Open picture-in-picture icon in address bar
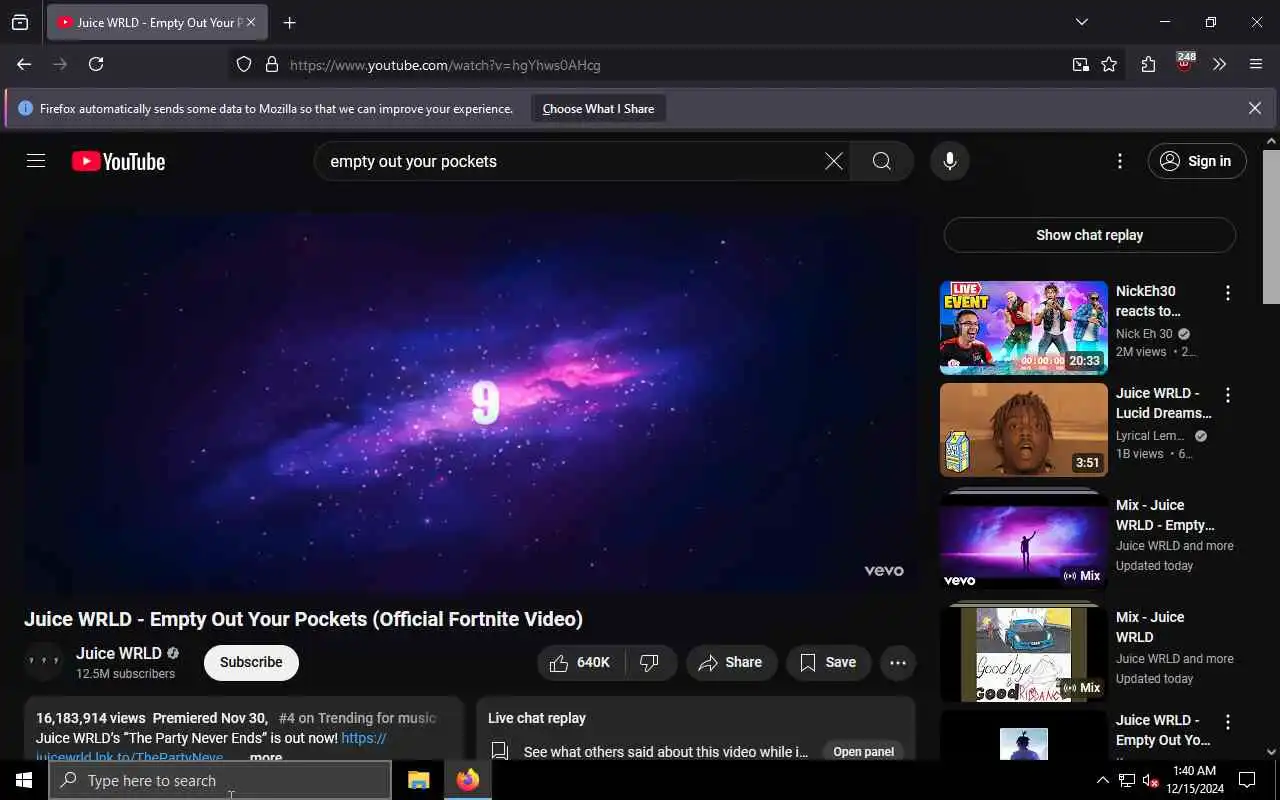The image size is (1280, 800). click(x=1081, y=64)
